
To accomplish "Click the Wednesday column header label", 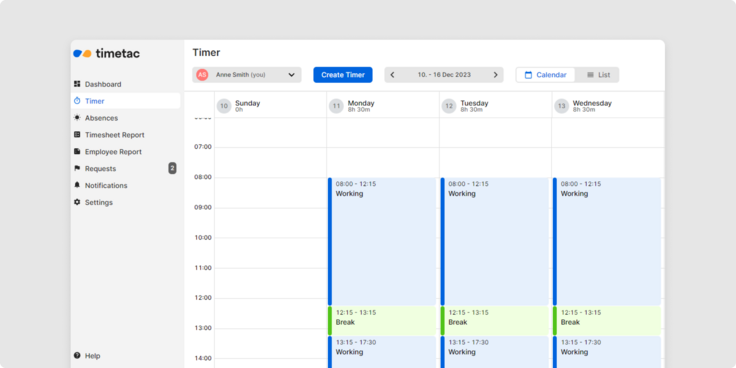I will tap(592, 103).
